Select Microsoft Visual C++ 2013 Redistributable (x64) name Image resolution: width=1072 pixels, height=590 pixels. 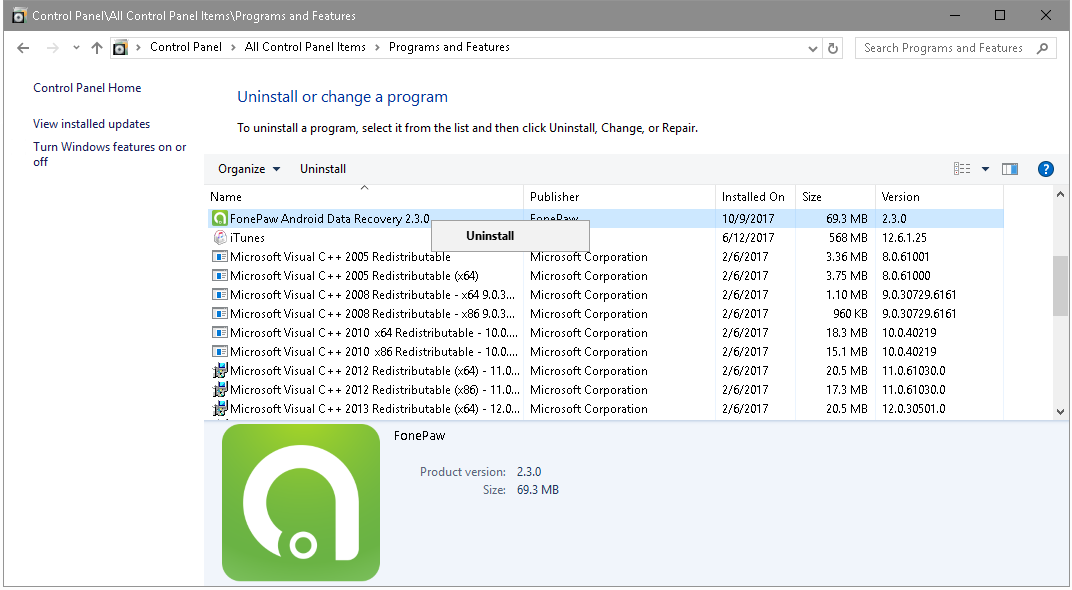(x=375, y=409)
